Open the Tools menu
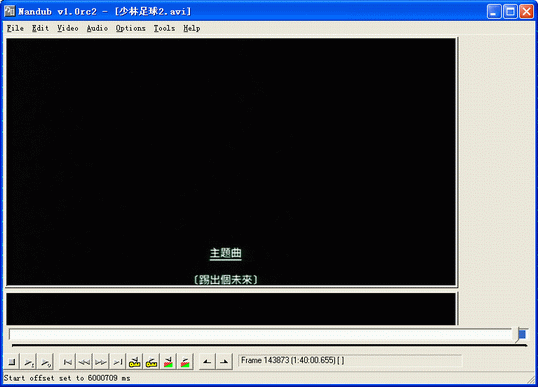 coord(164,28)
